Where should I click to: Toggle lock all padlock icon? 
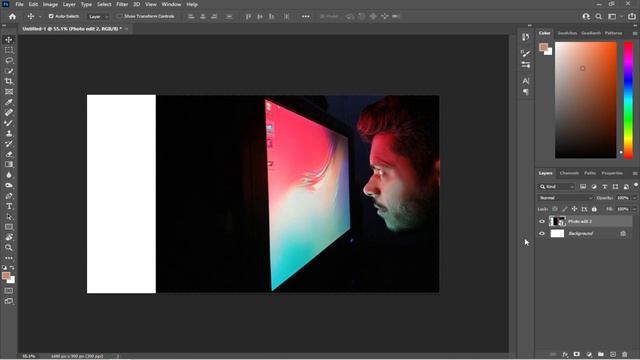(594, 209)
